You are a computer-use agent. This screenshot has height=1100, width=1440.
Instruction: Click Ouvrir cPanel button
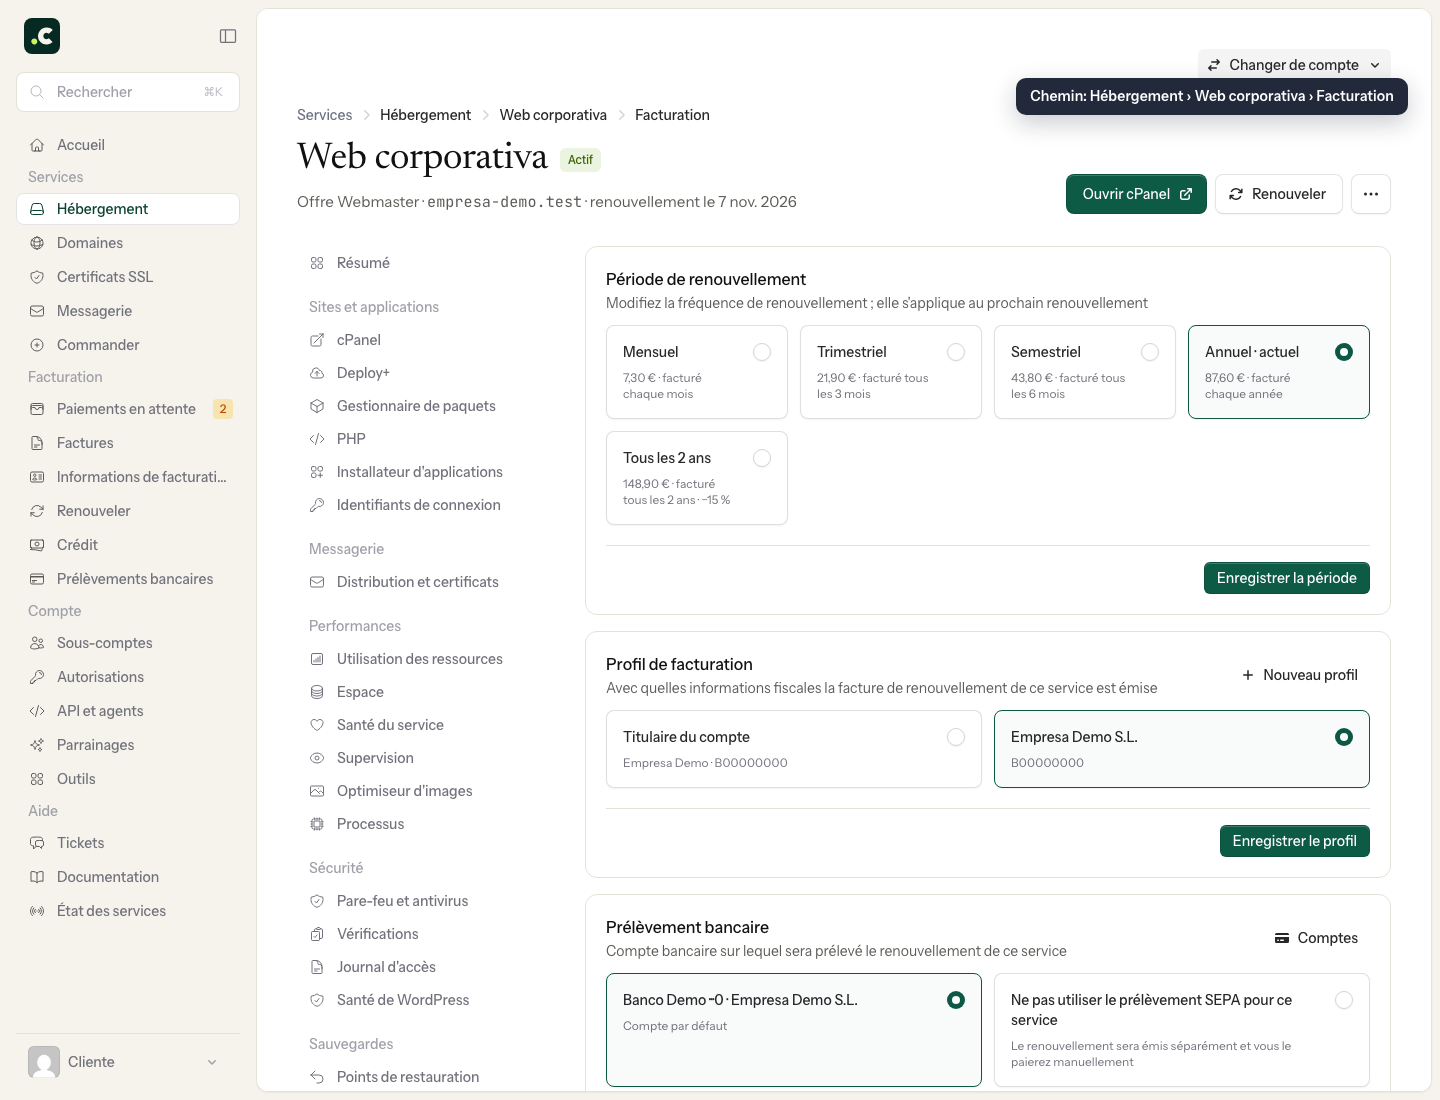click(x=1136, y=194)
